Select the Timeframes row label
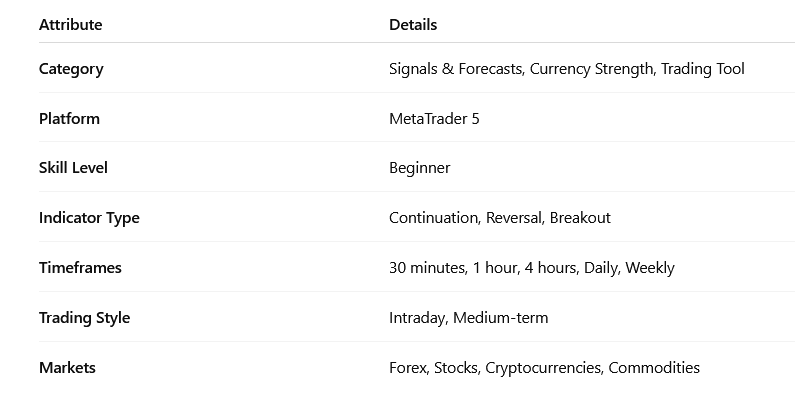 80,268
